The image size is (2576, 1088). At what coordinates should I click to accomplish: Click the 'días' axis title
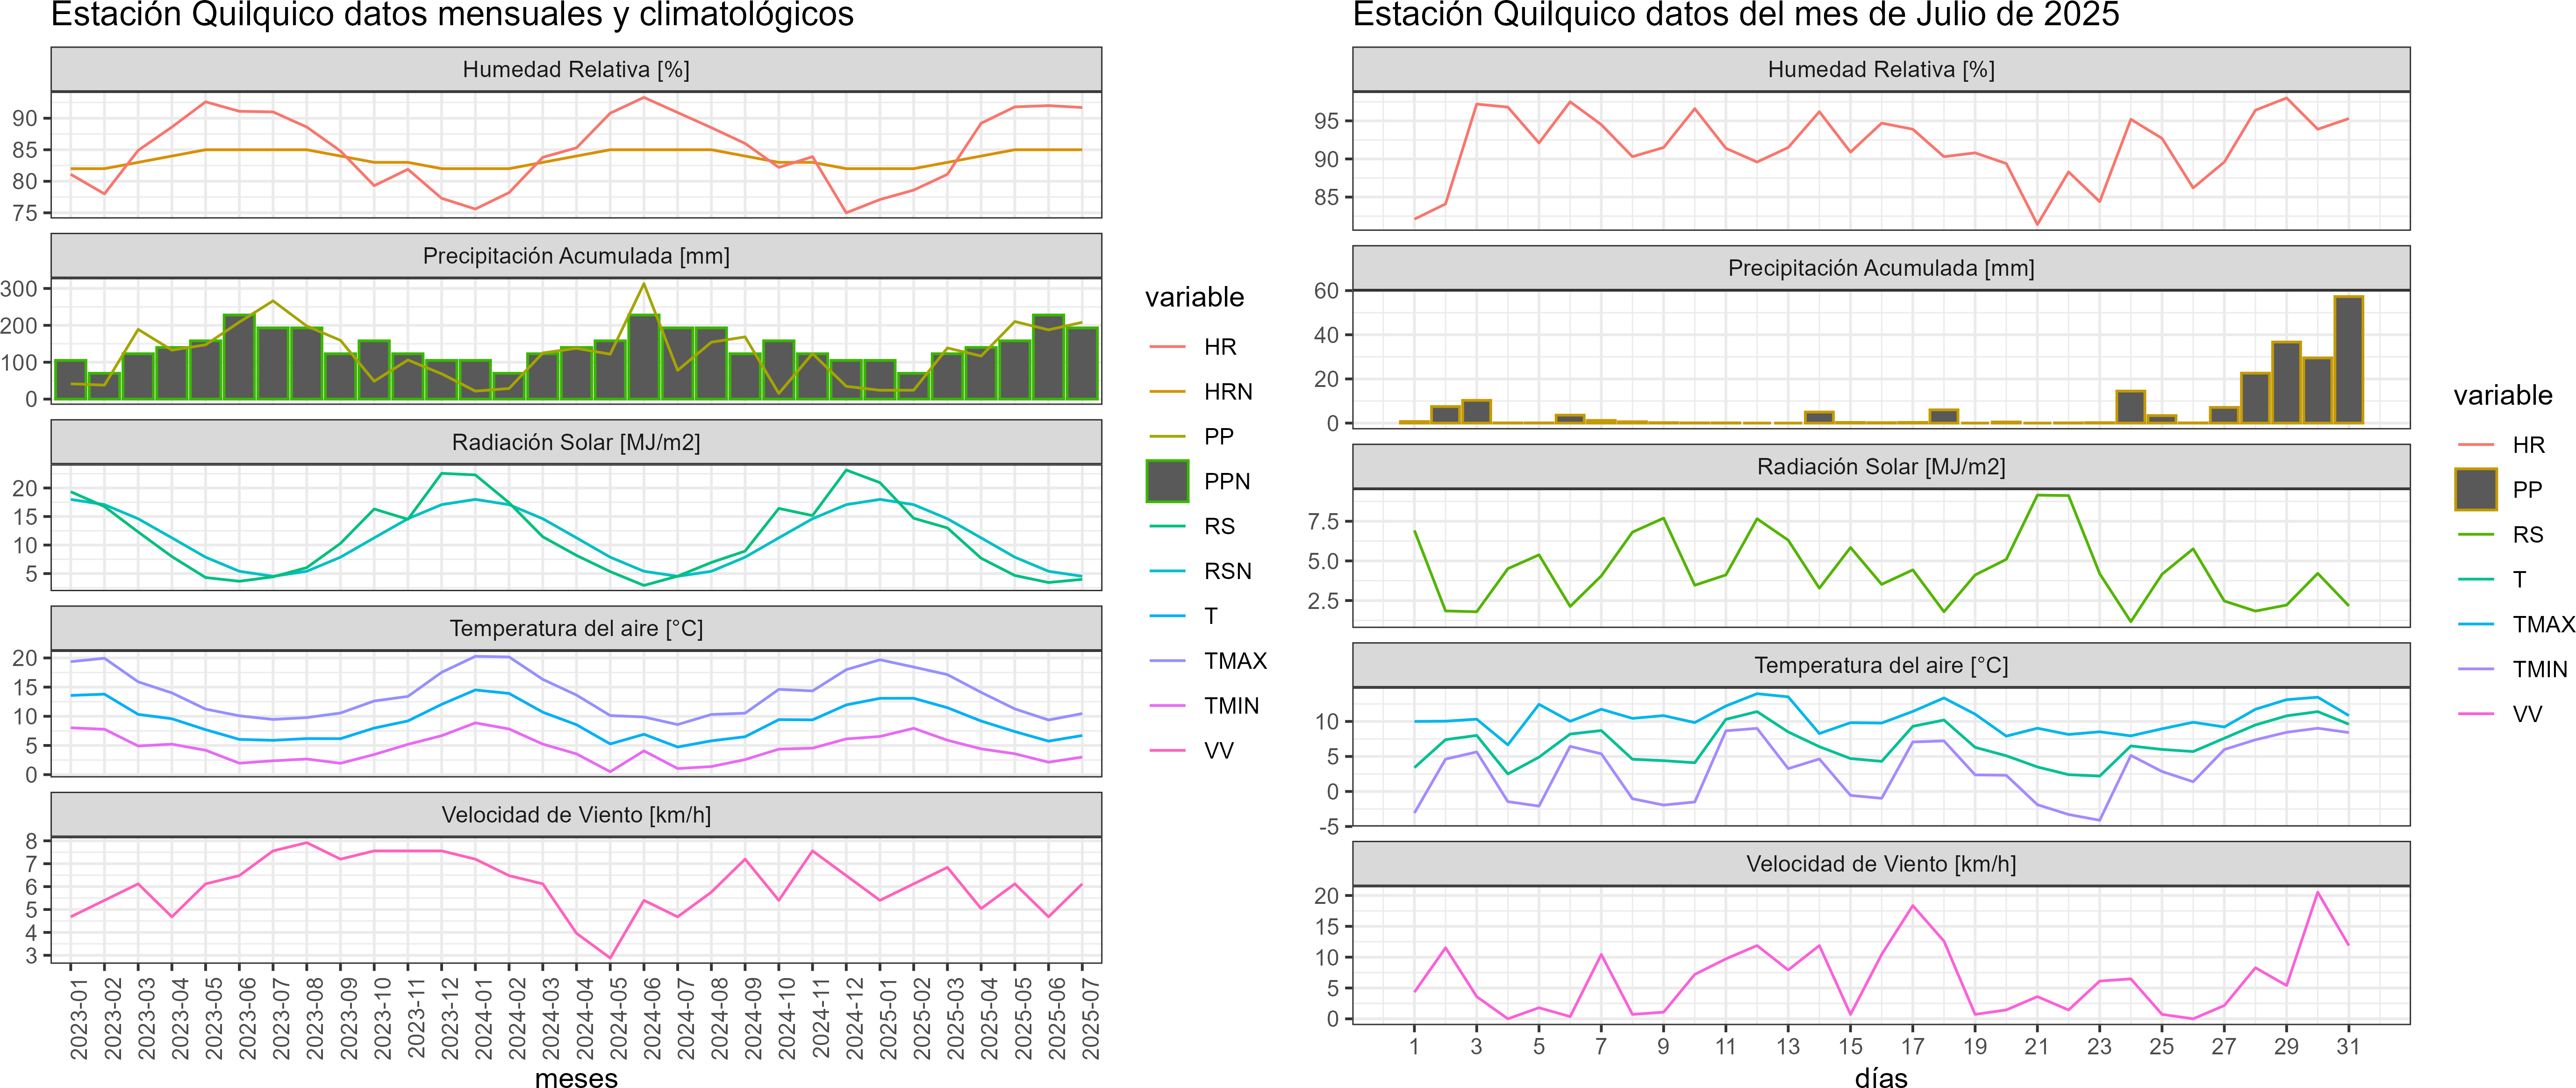pyautogui.click(x=1881, y=1078)
